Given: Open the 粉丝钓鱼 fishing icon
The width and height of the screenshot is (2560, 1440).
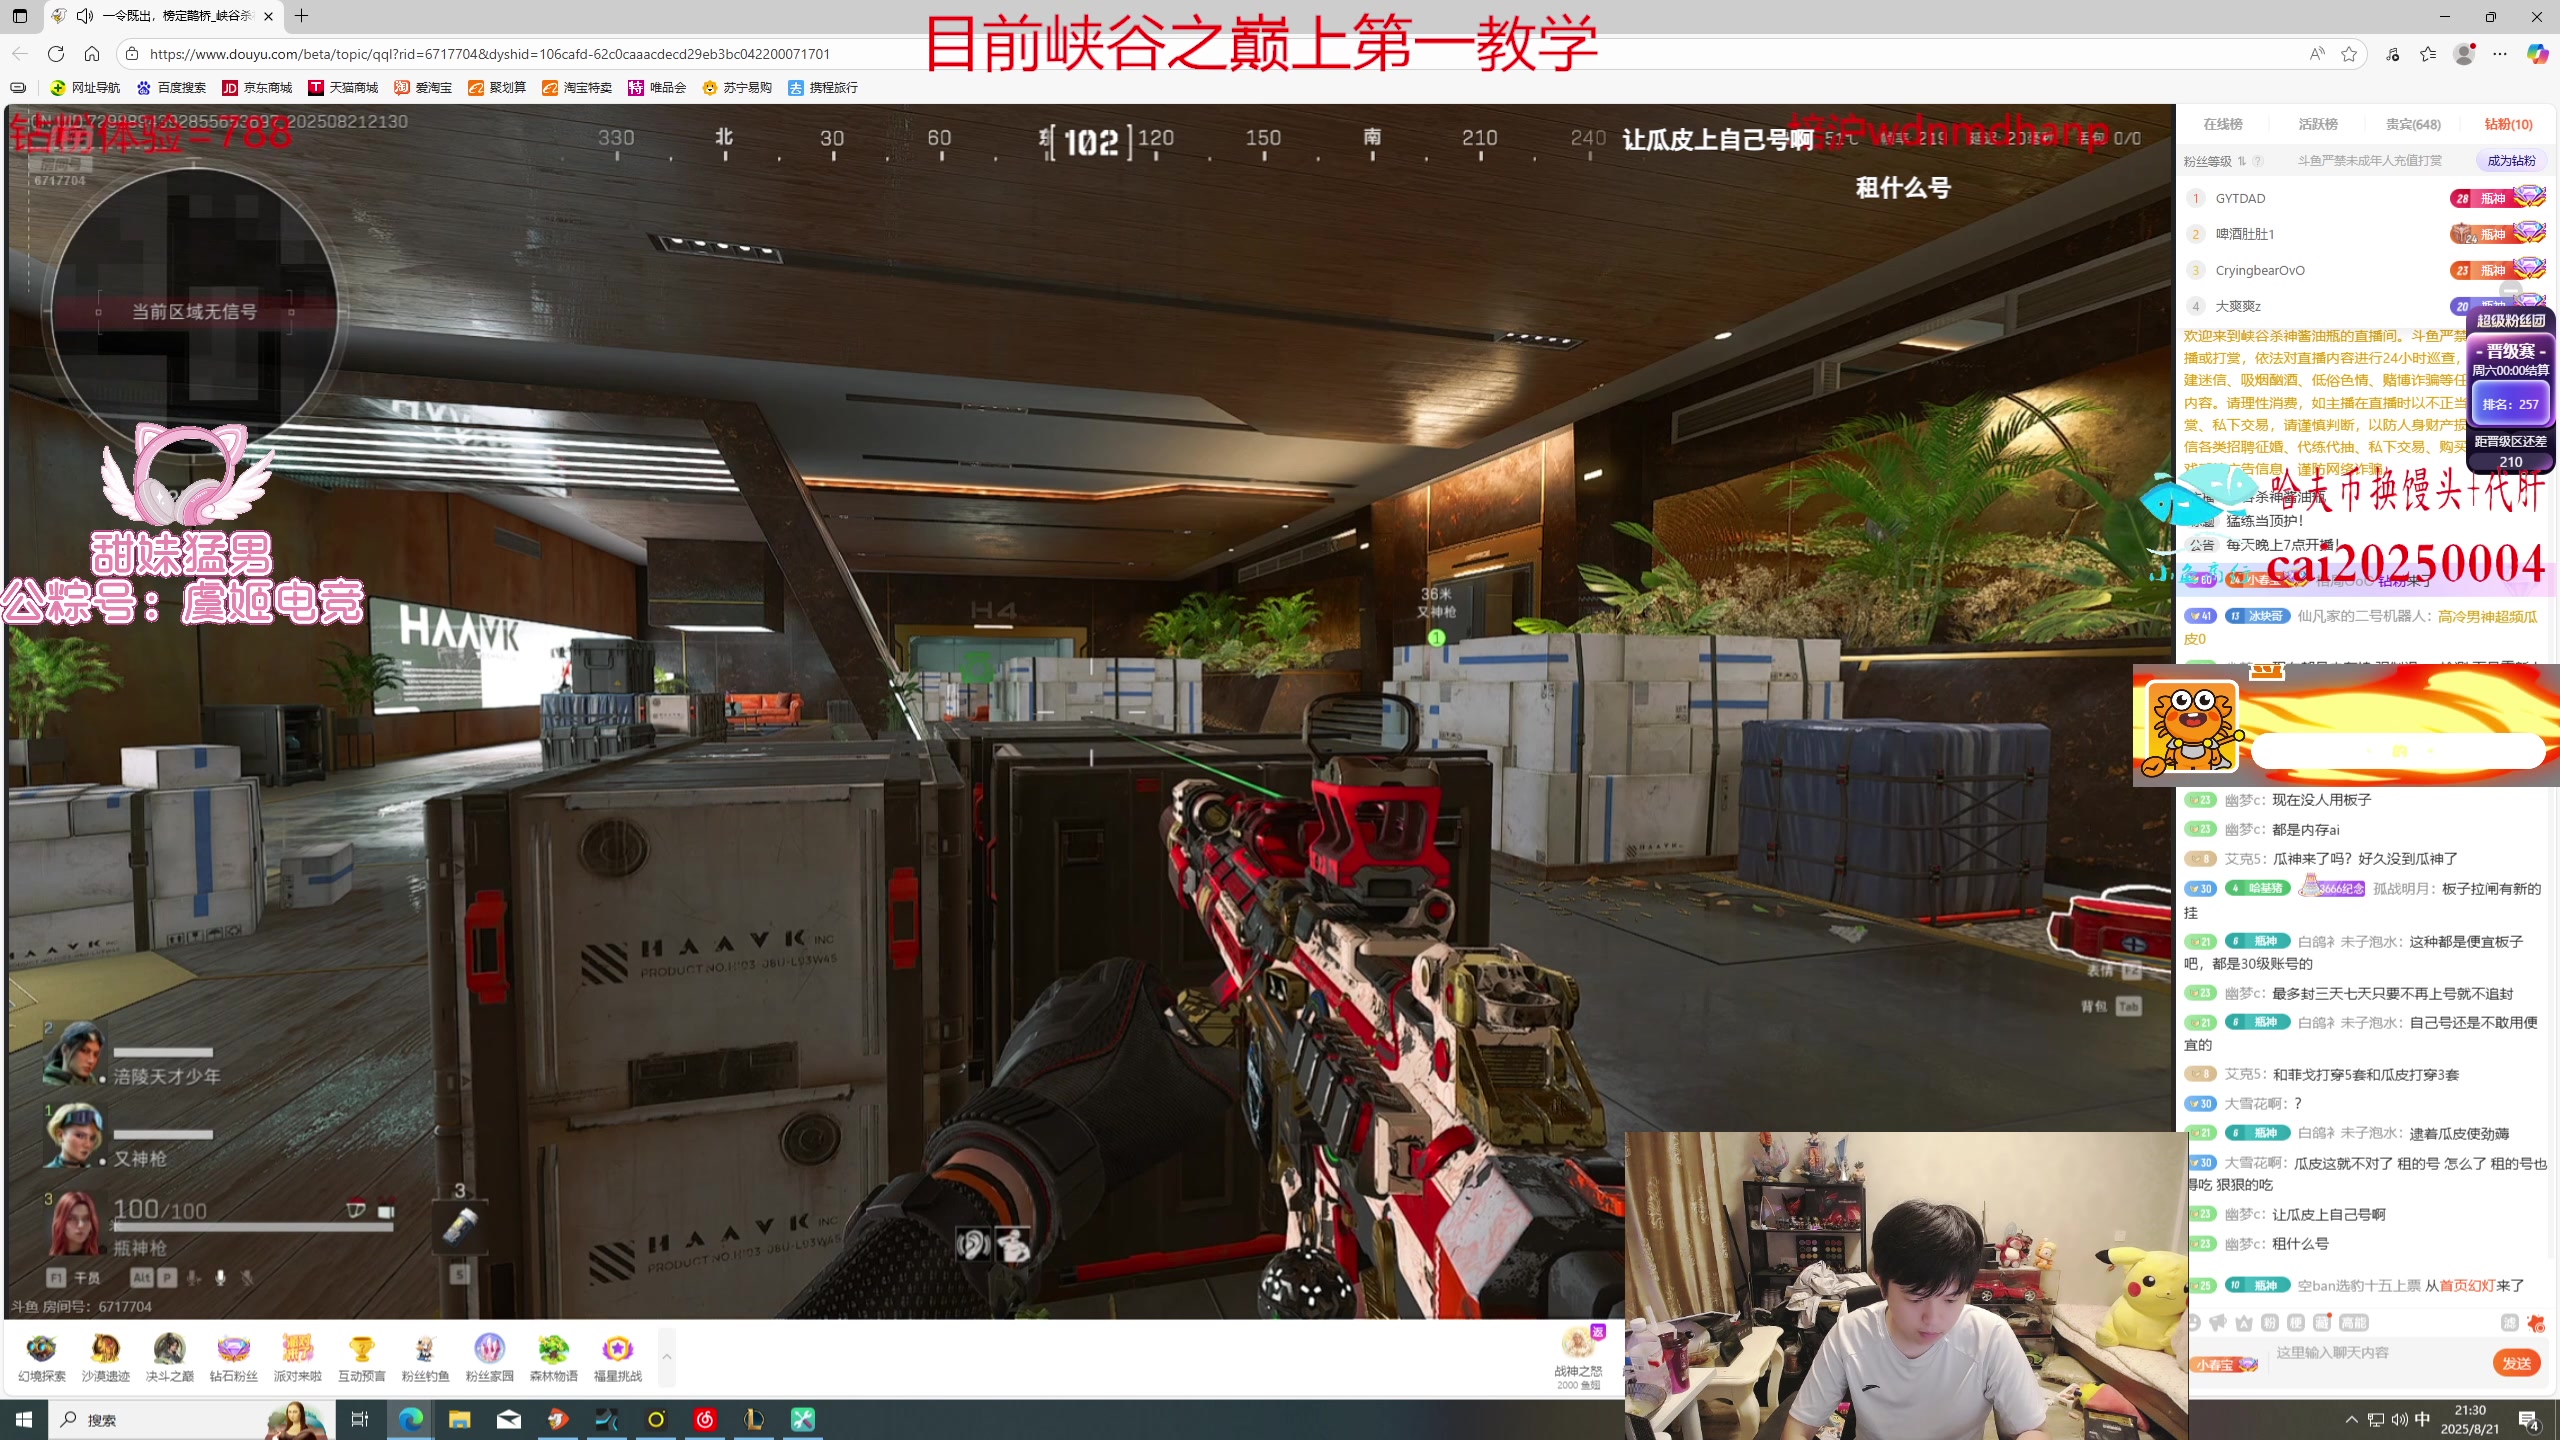Looking at the screenshot, I should (x=425, y=1357).
